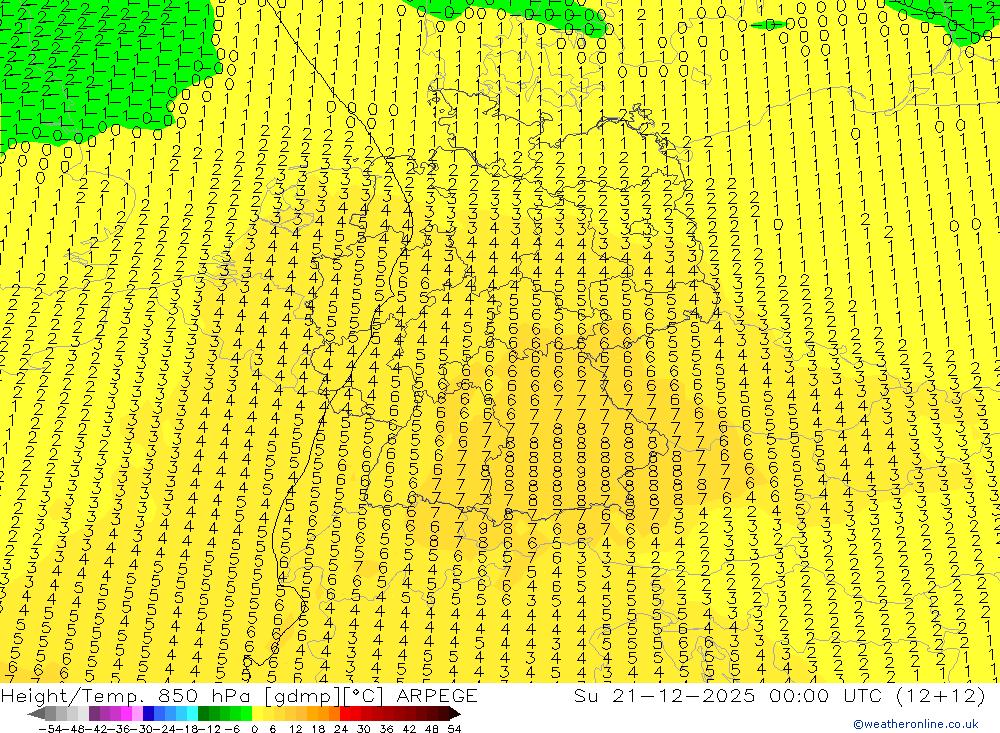Click the '30' label under the red legend colors
Screen dimensions: 1000x733
click(x=364, y=729)
